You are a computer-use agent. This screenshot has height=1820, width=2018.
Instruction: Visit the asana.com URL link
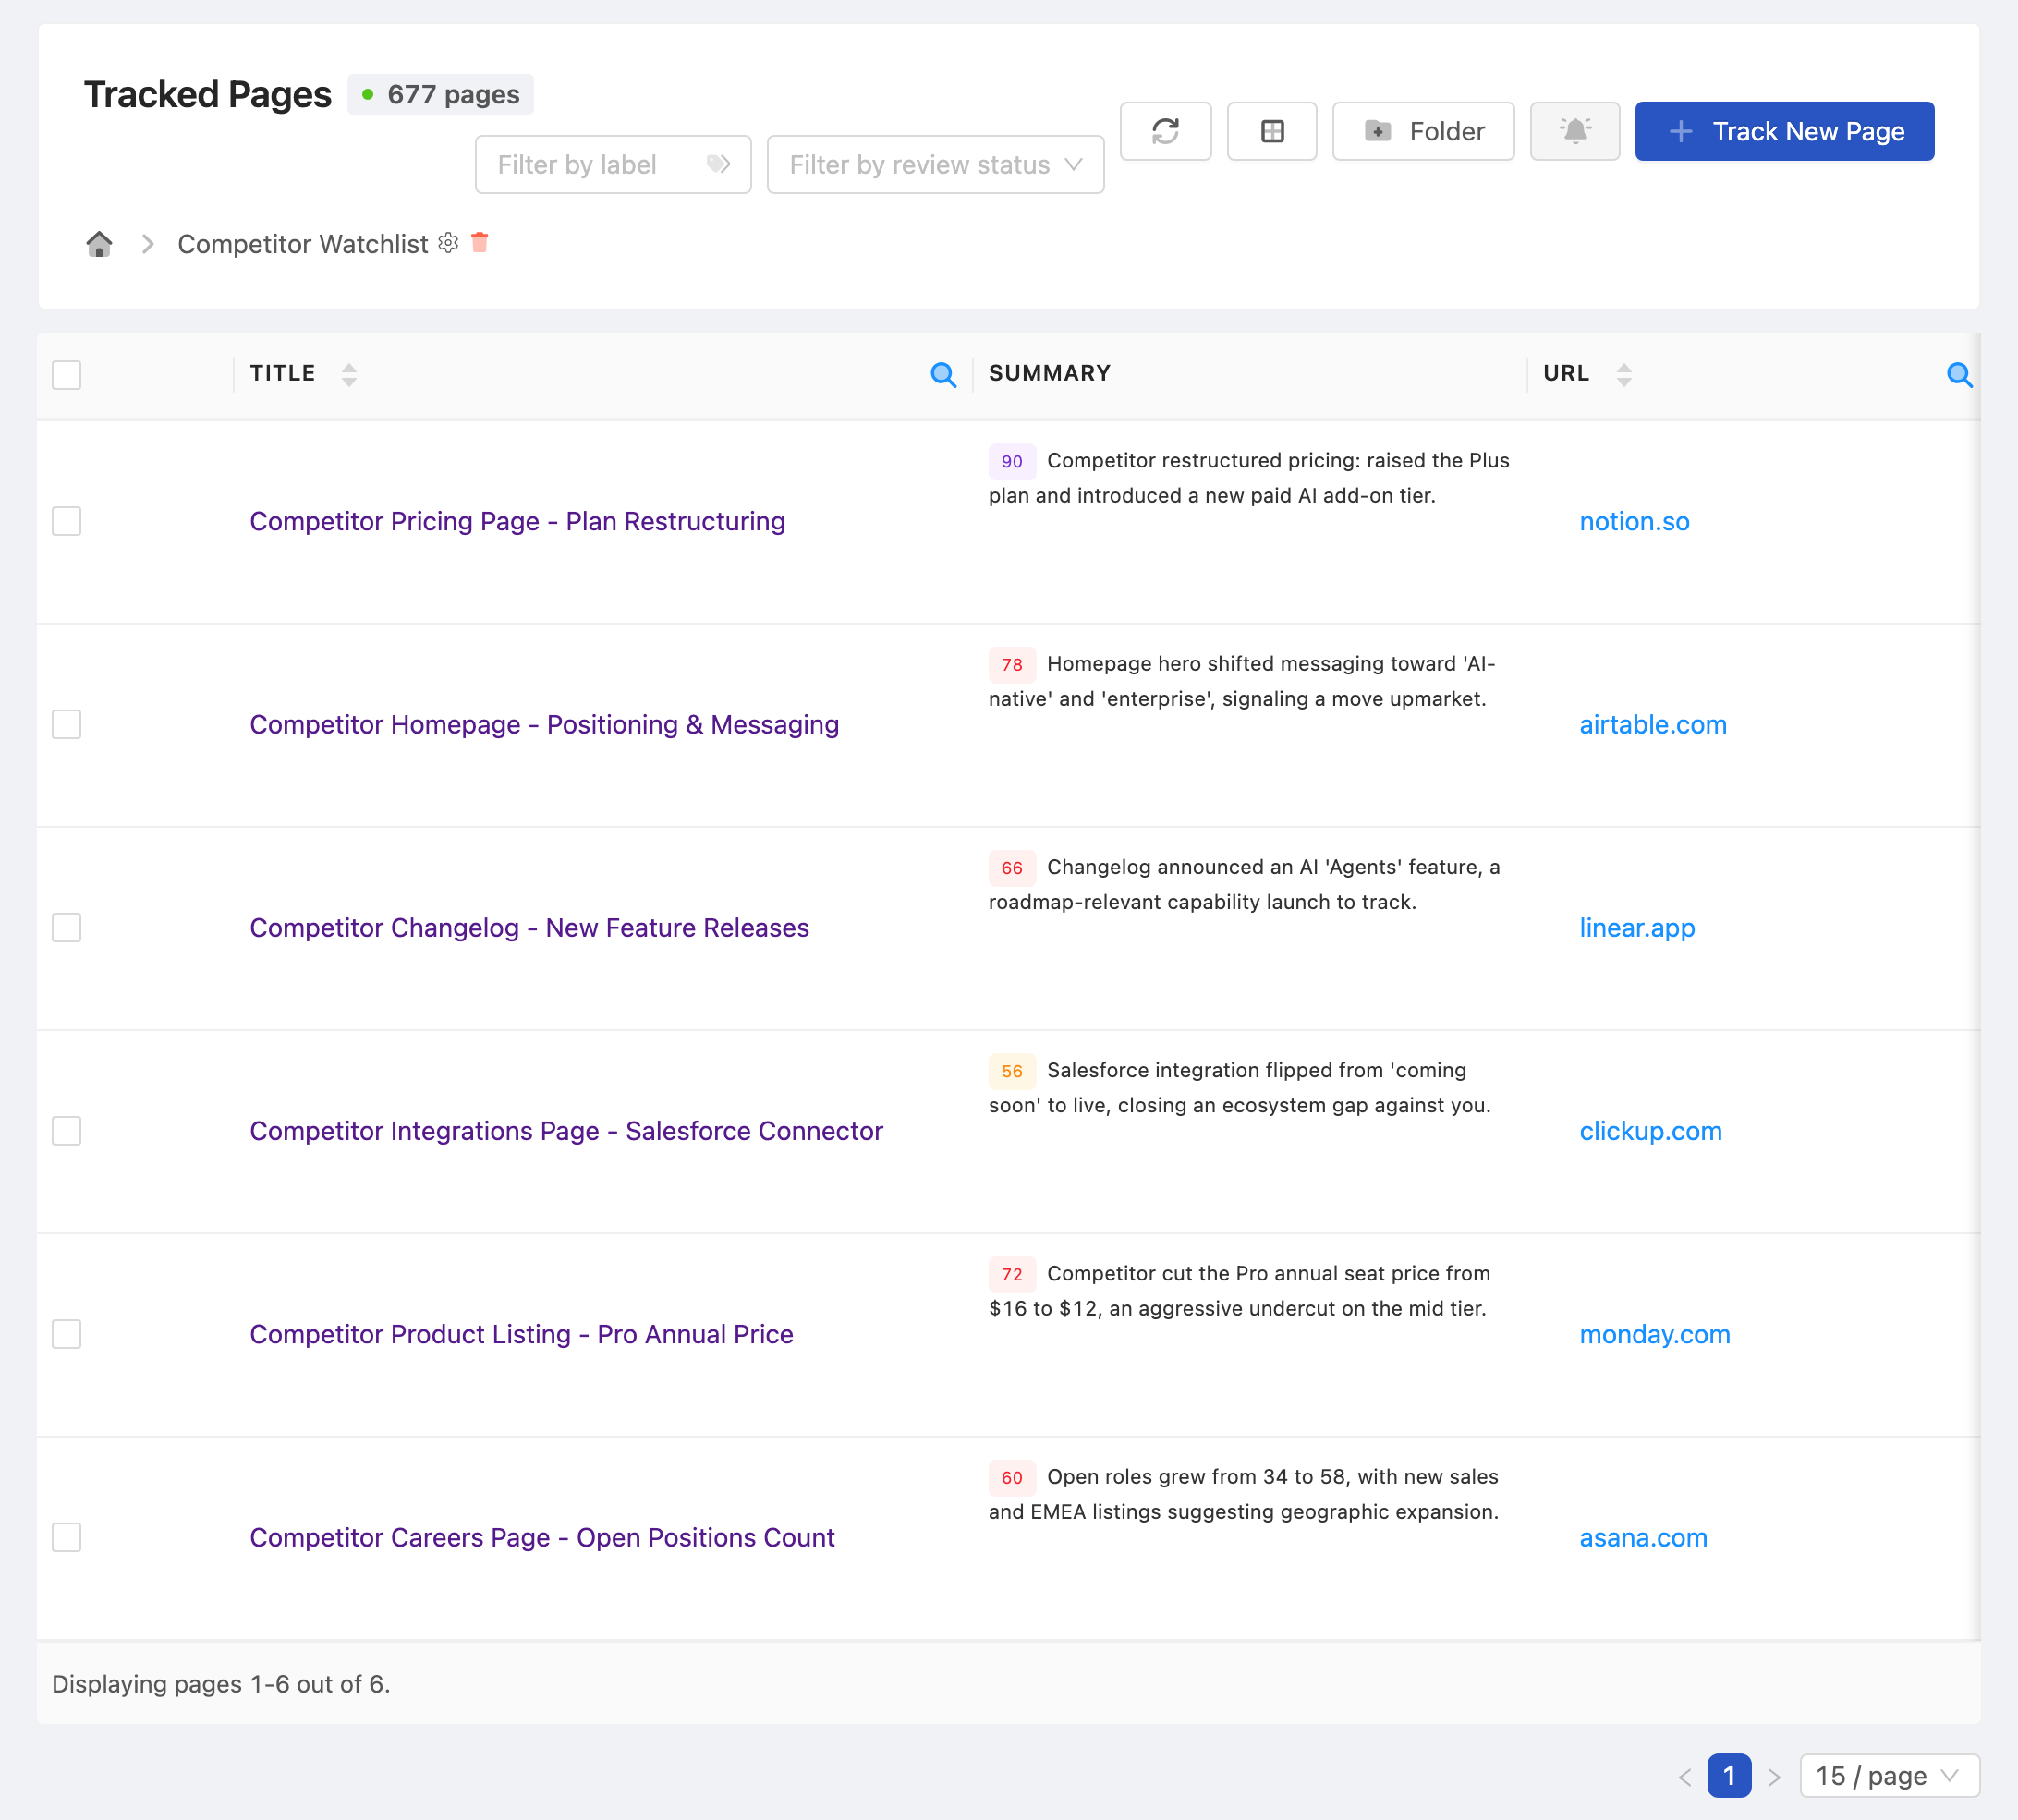click(x=1643, y=1537)
